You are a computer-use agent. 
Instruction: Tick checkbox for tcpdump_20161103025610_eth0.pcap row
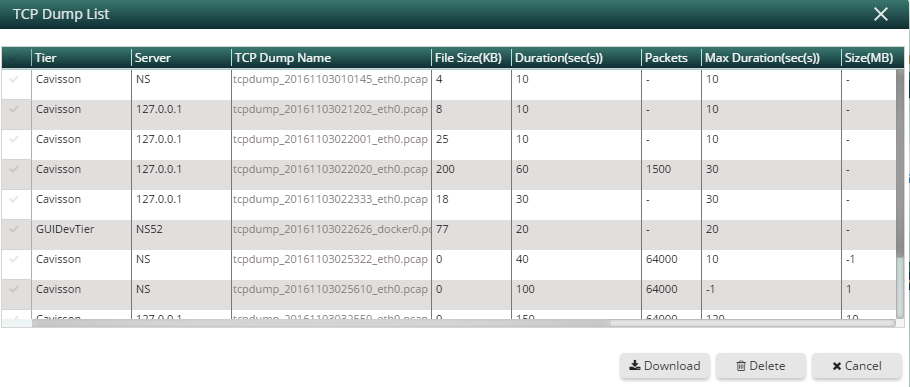[15, 289]
